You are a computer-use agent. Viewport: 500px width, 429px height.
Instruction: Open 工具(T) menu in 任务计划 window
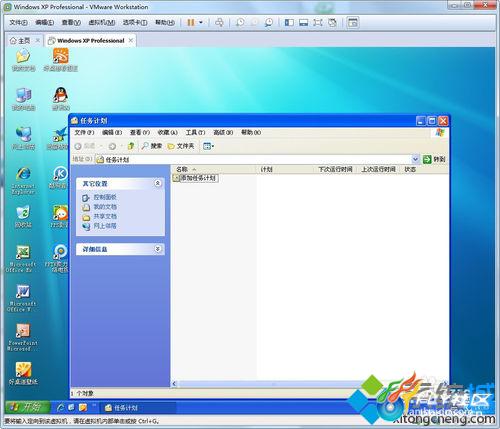pos(195,132)
